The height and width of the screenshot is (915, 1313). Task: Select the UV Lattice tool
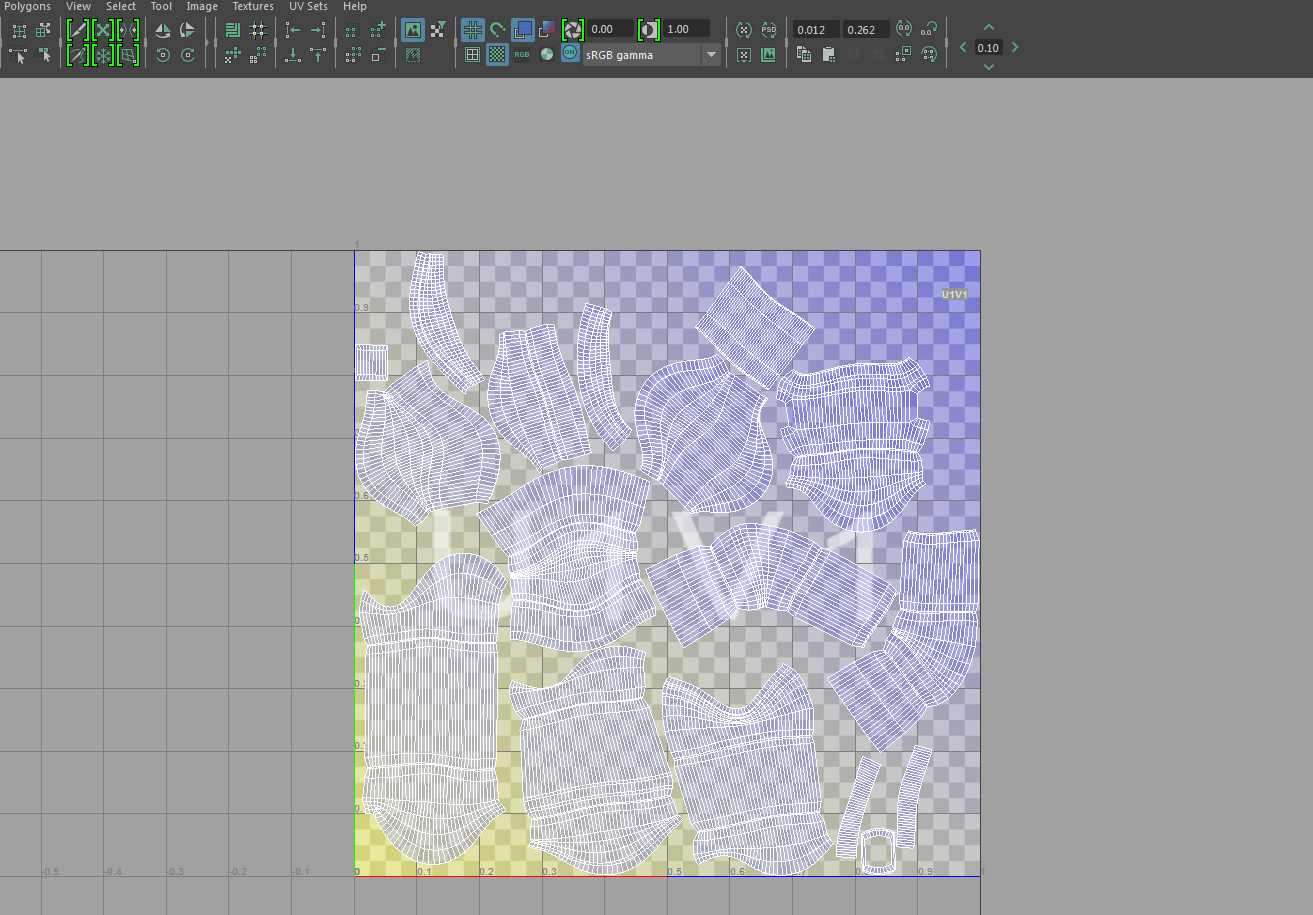tap(19, 30)
